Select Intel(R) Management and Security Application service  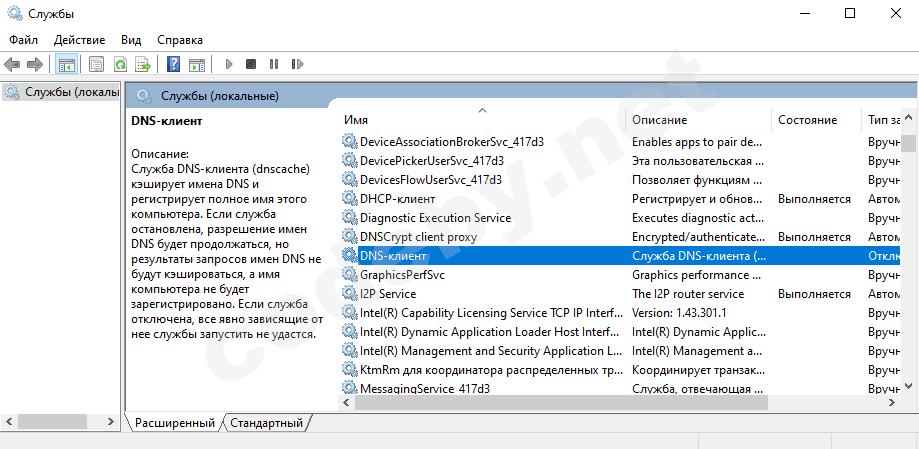491,351
